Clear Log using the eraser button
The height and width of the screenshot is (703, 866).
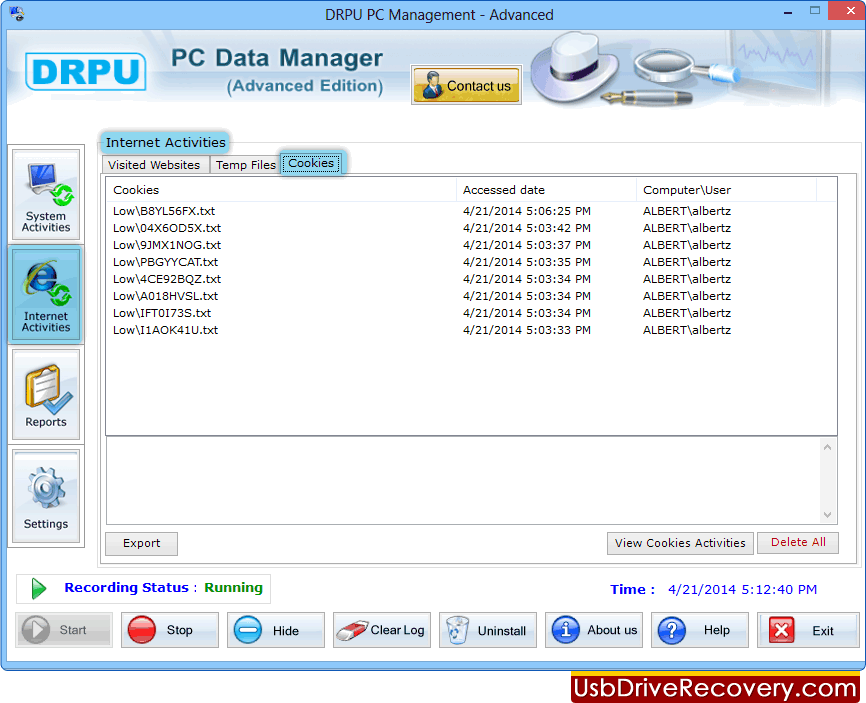pyautogui.click(x=382, y=630)
